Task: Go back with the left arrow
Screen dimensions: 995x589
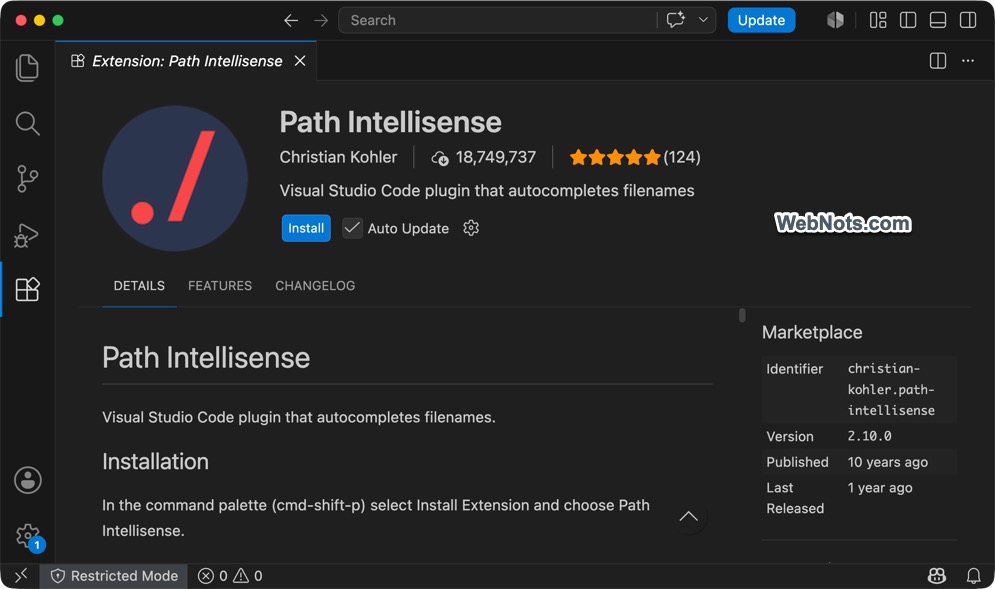Action: (291, 20)
